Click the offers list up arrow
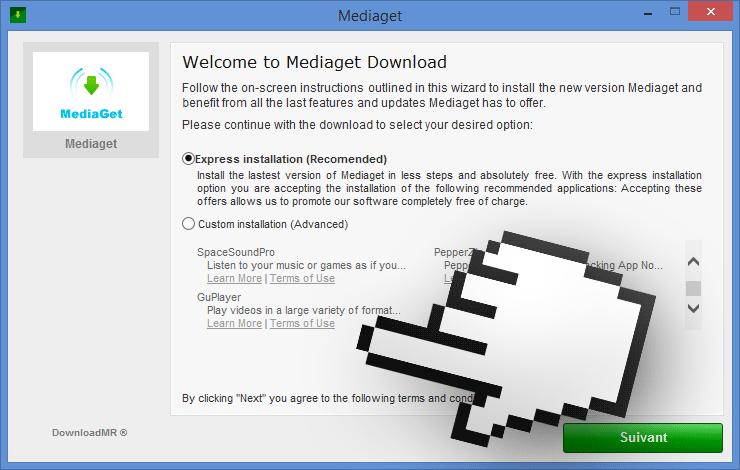This screenshot has width=740, height=470. (693, 261)
